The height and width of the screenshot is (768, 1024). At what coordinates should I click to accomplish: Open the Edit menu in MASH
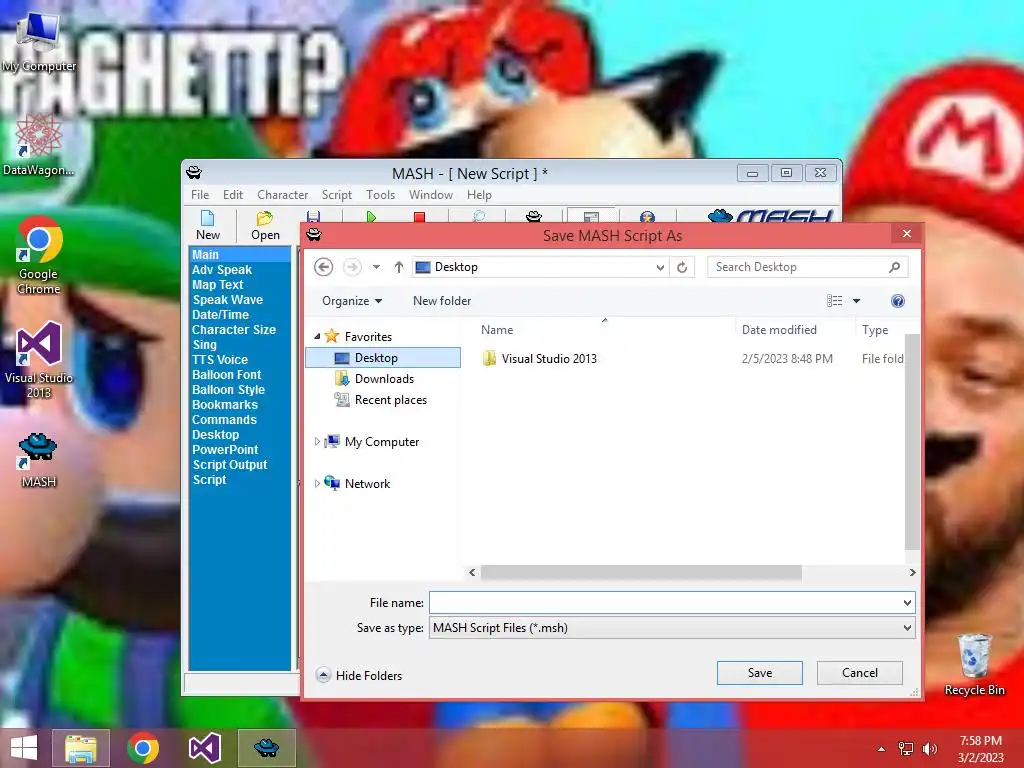232,195
